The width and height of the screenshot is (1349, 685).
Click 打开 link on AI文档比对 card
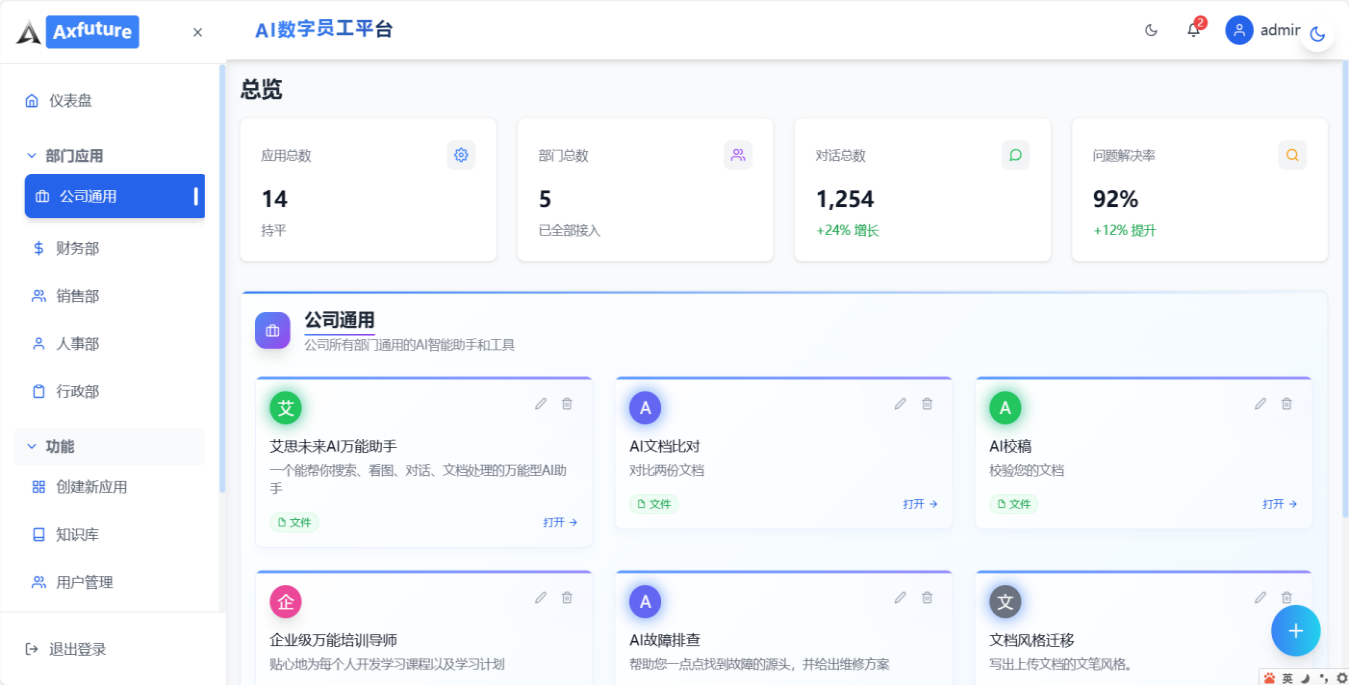point(920,504)
